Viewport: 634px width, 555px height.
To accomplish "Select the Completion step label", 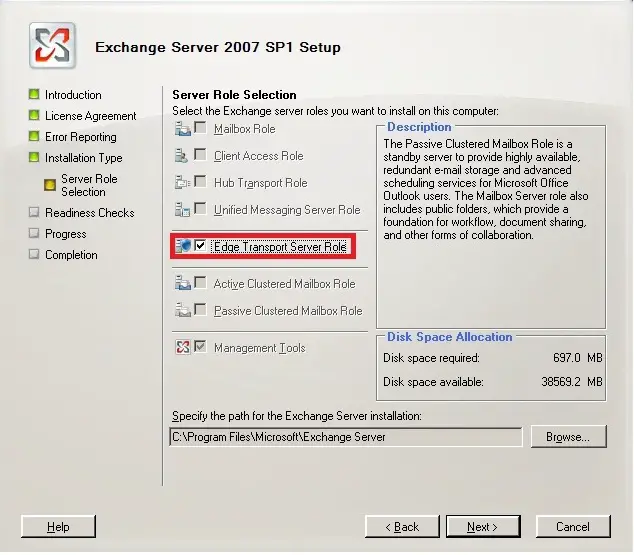I will pos(71,255).
